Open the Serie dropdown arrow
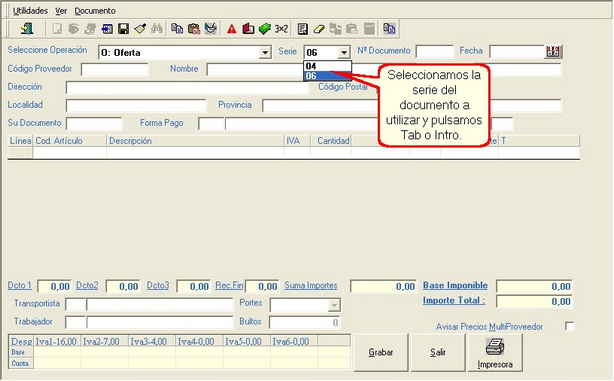The image size is (614, 381). click(344, 52)
